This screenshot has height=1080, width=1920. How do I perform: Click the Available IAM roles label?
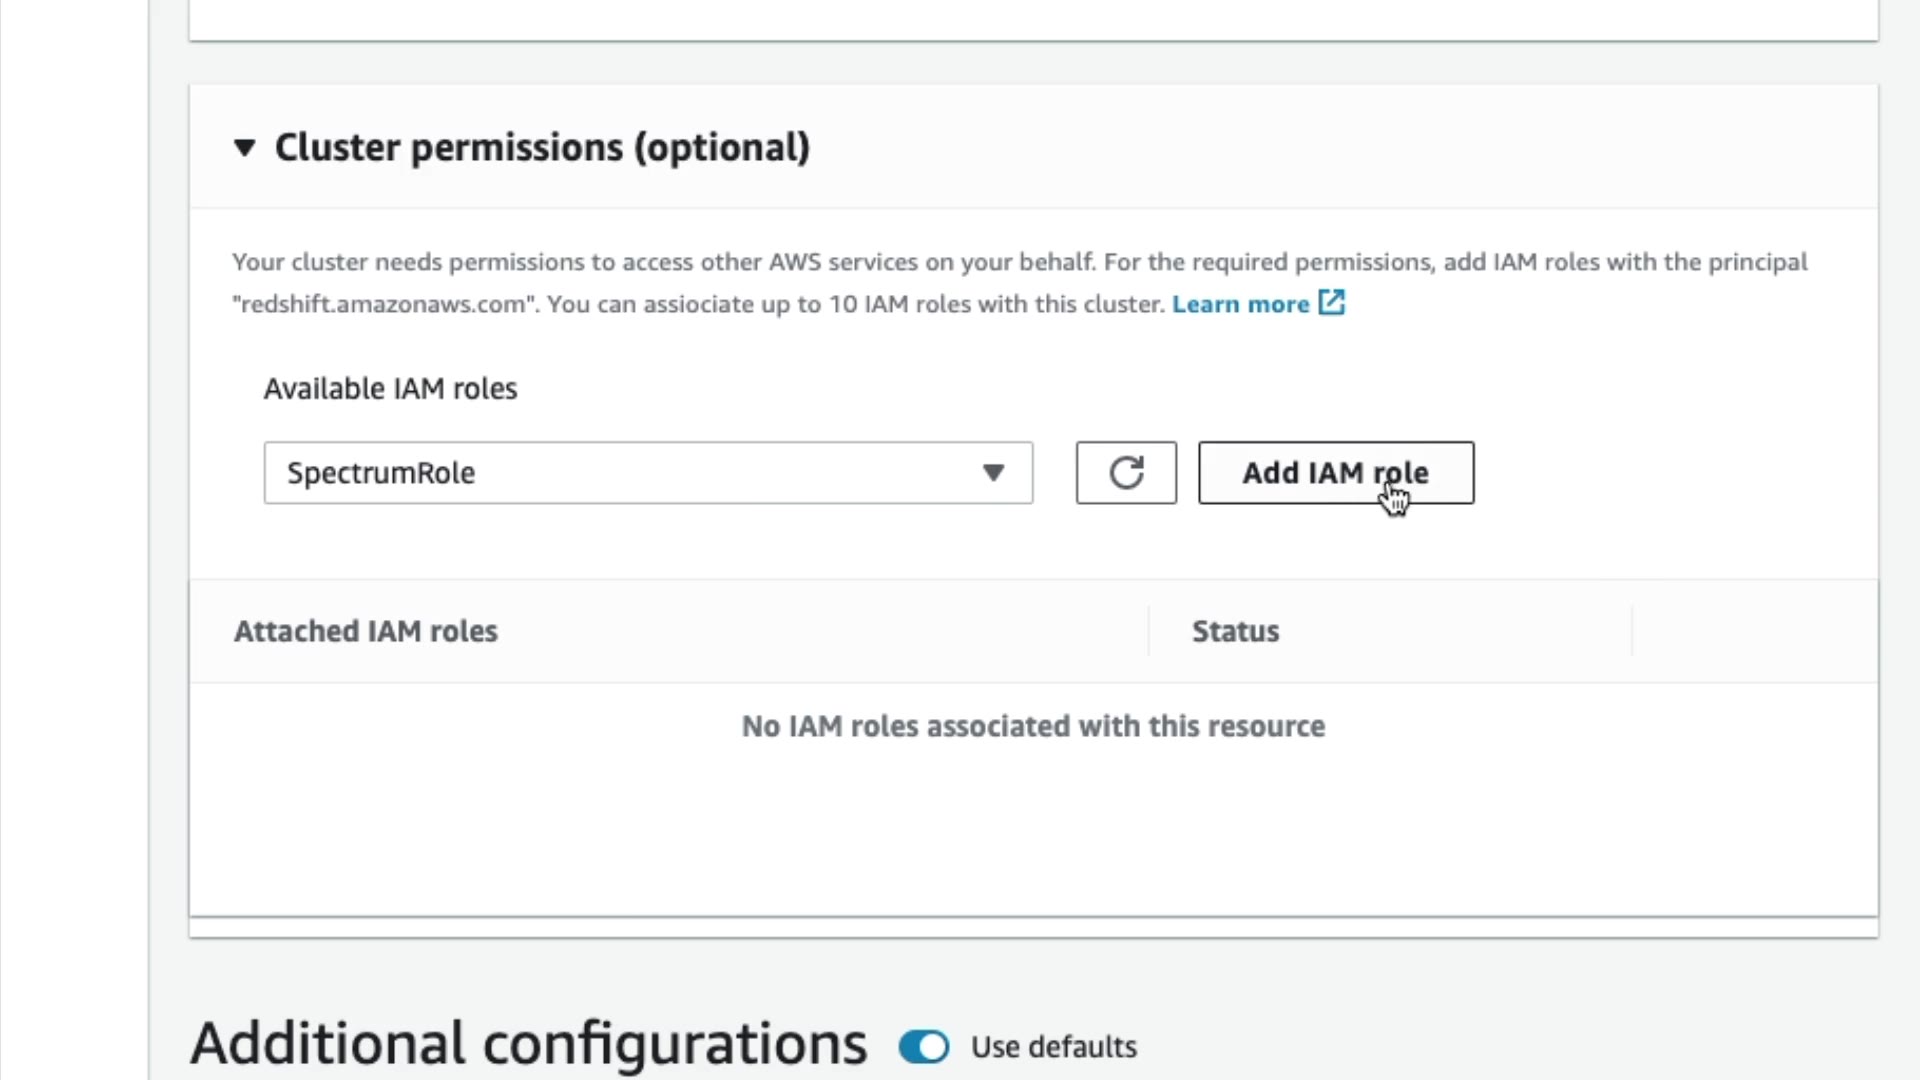(x=390, y=389)
